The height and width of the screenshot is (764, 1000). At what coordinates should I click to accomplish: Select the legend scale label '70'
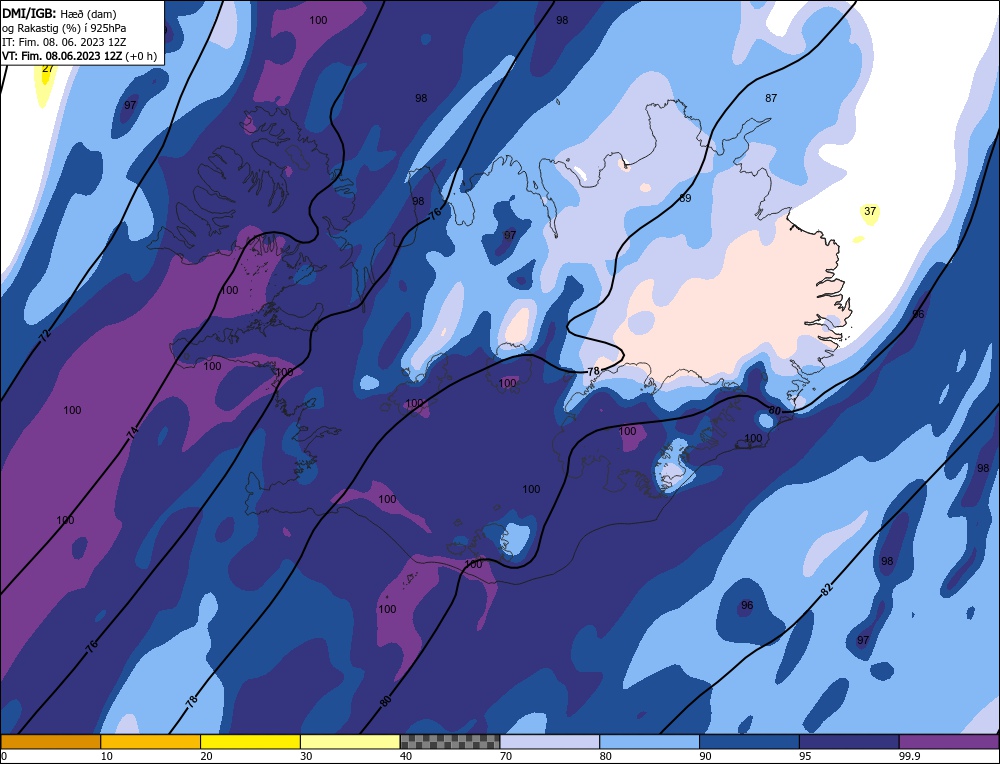tap(506, 756)
